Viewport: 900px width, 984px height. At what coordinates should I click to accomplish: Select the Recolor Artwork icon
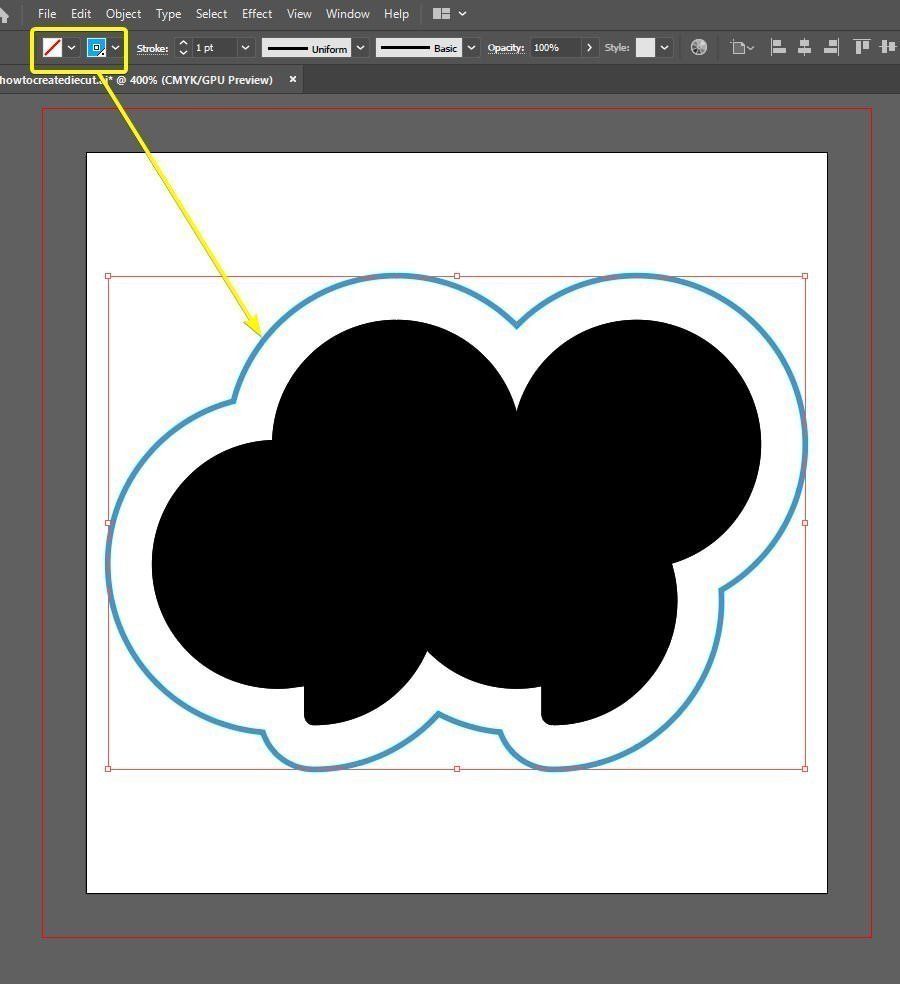pos(698,47)
